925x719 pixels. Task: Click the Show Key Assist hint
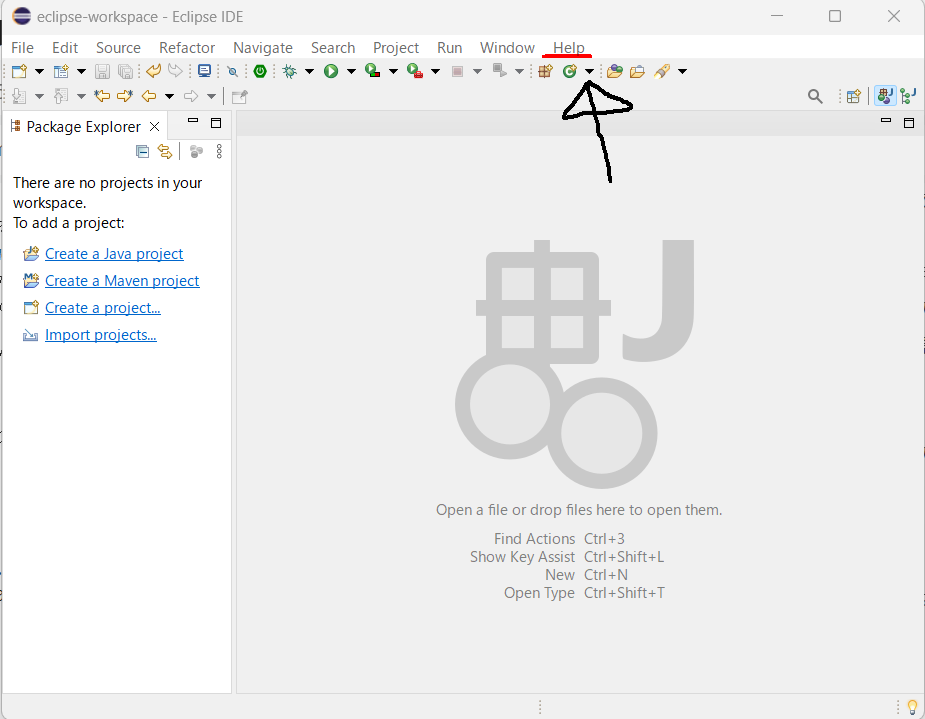[x=567, y=557]
